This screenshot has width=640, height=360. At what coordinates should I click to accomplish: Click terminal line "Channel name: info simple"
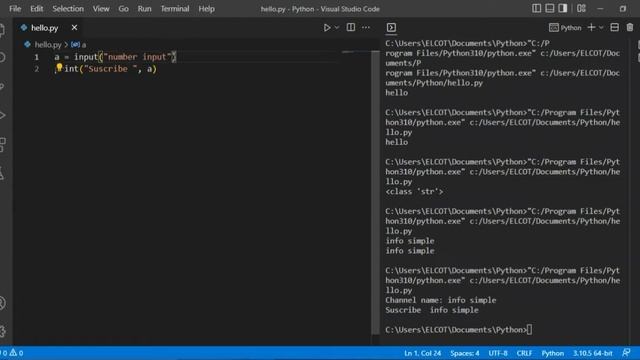click(x=441, y=300)
